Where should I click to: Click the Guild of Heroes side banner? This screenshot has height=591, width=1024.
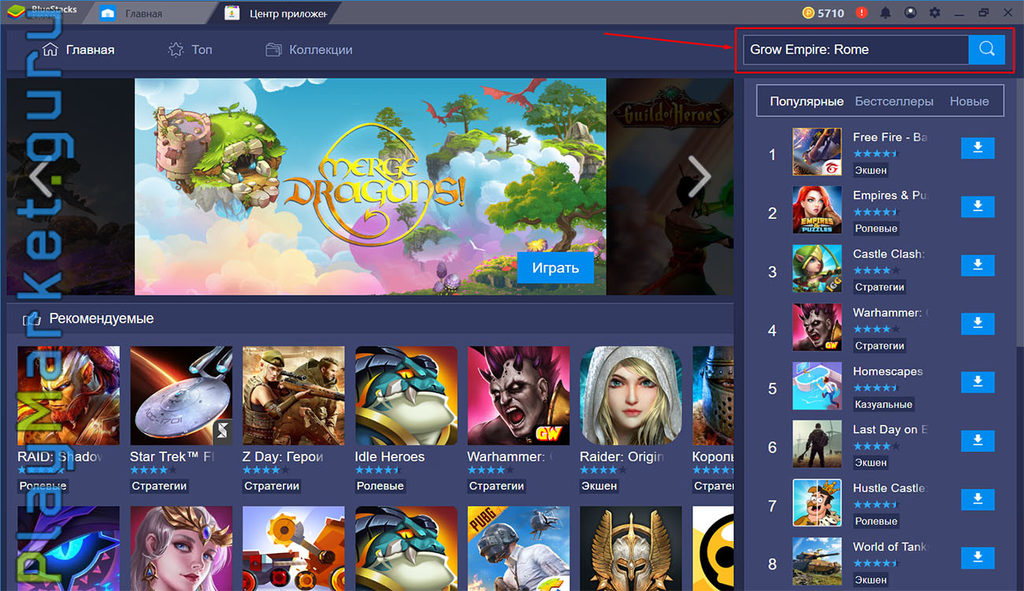(x=670, y=187)
